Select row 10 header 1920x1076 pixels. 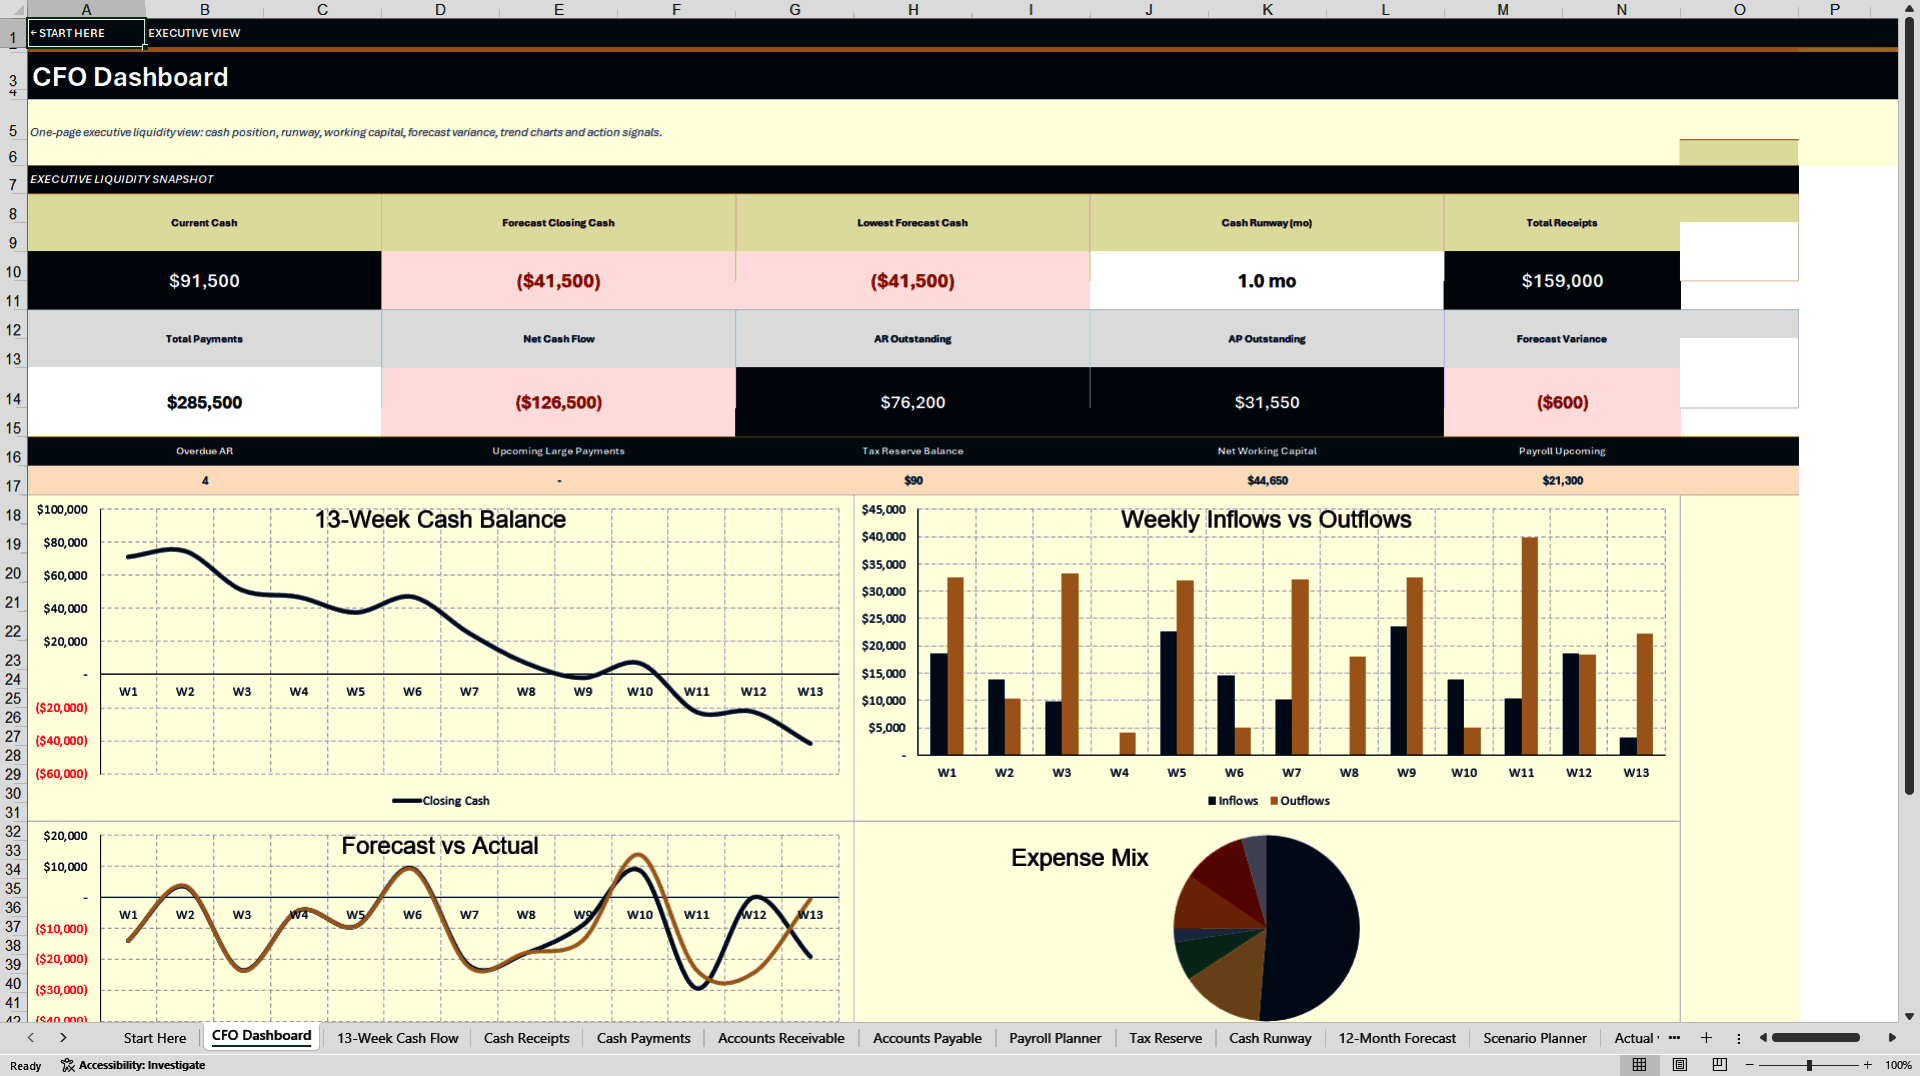click(x=13, y=272)
